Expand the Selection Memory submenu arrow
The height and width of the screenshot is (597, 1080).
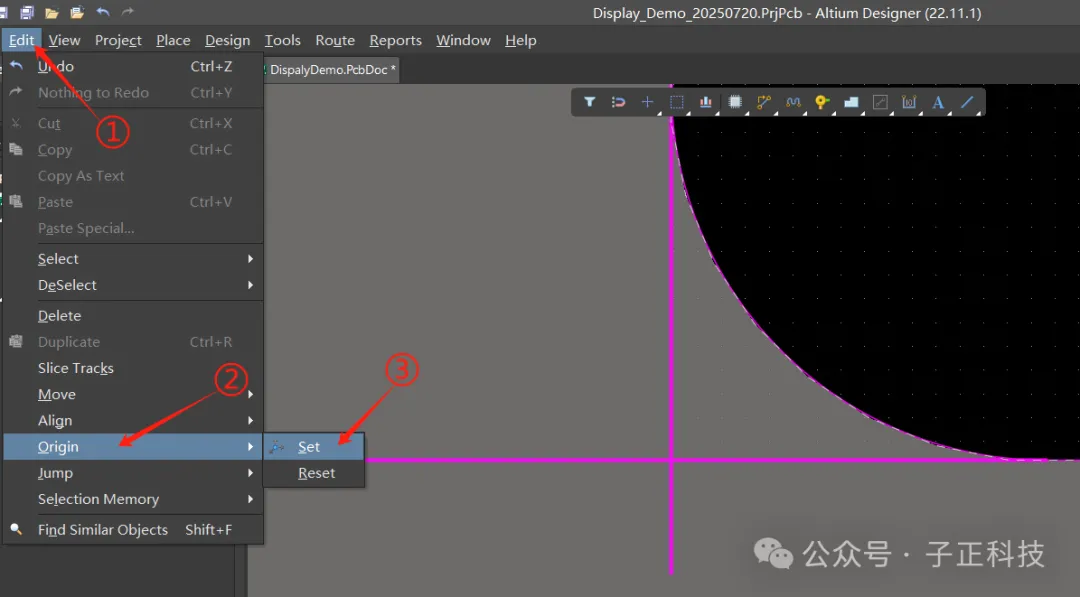pos(251,499)
